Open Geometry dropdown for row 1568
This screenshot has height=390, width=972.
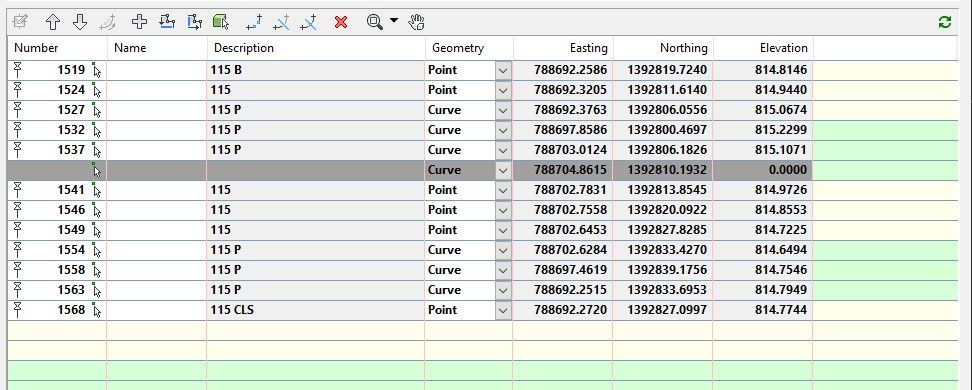pyautogui.click(x=503, y=310)
